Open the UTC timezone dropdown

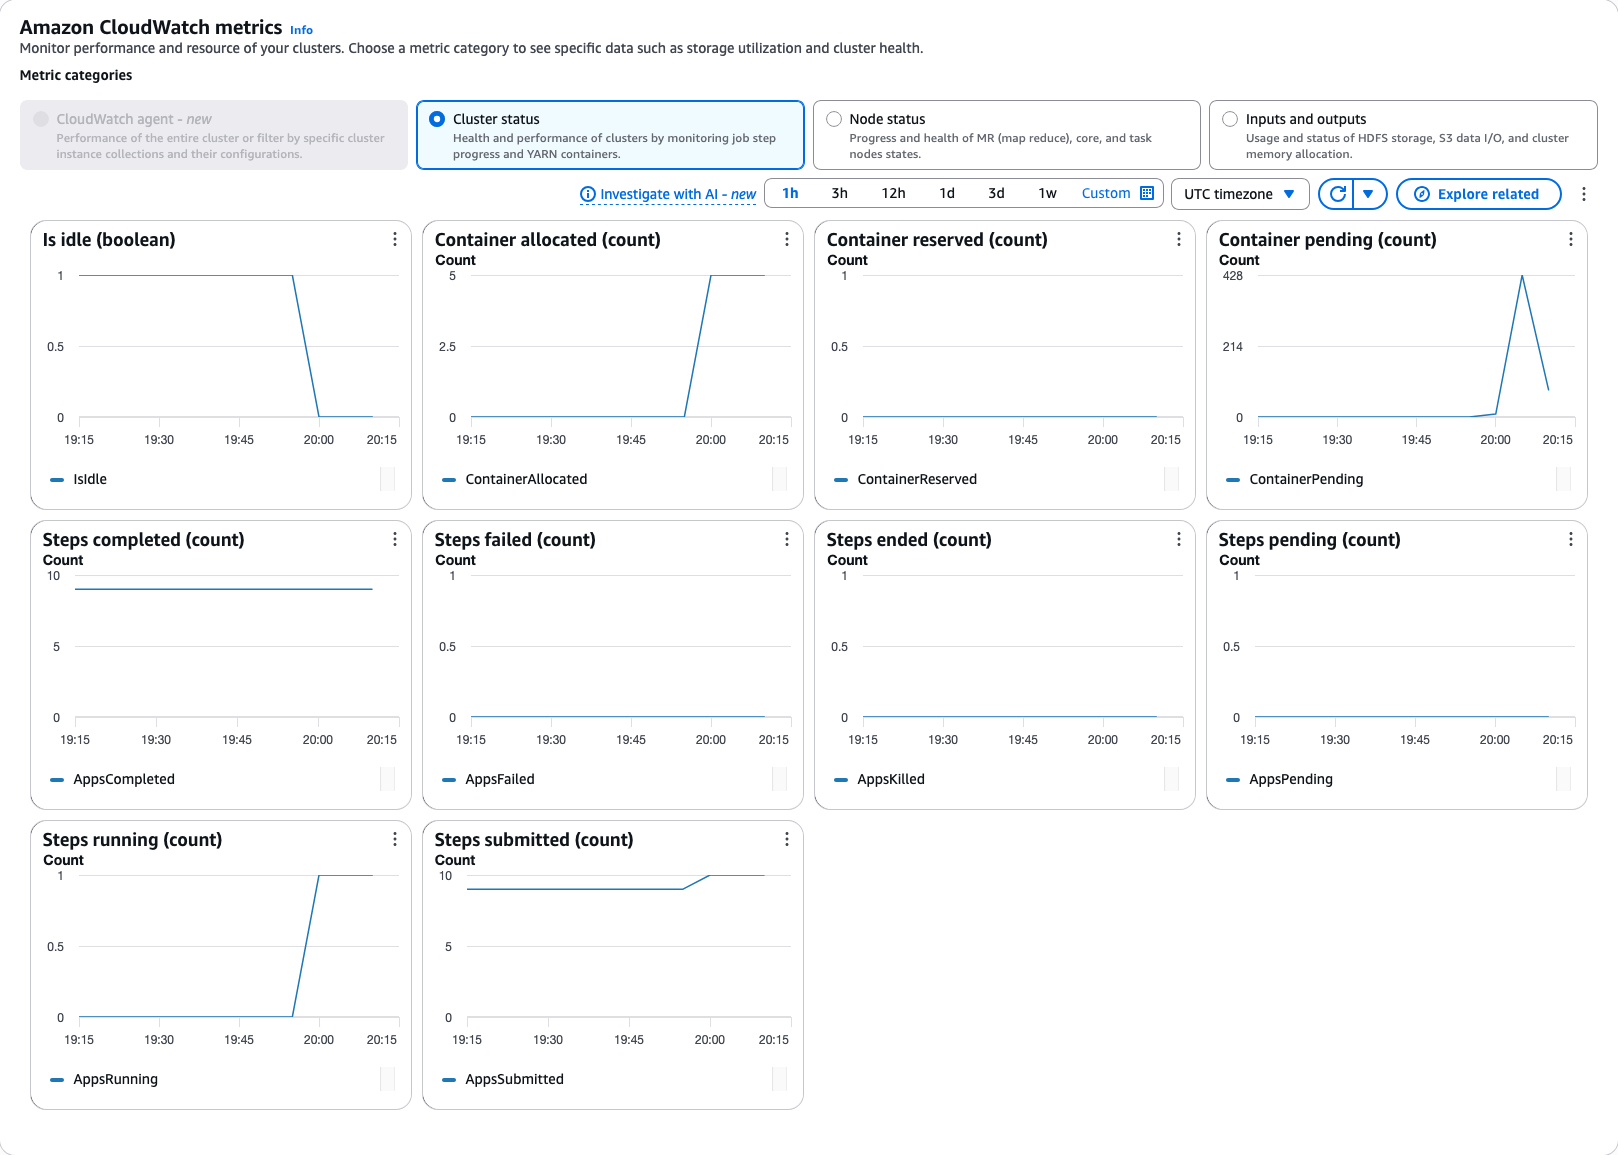click(x=1240, y=194)
